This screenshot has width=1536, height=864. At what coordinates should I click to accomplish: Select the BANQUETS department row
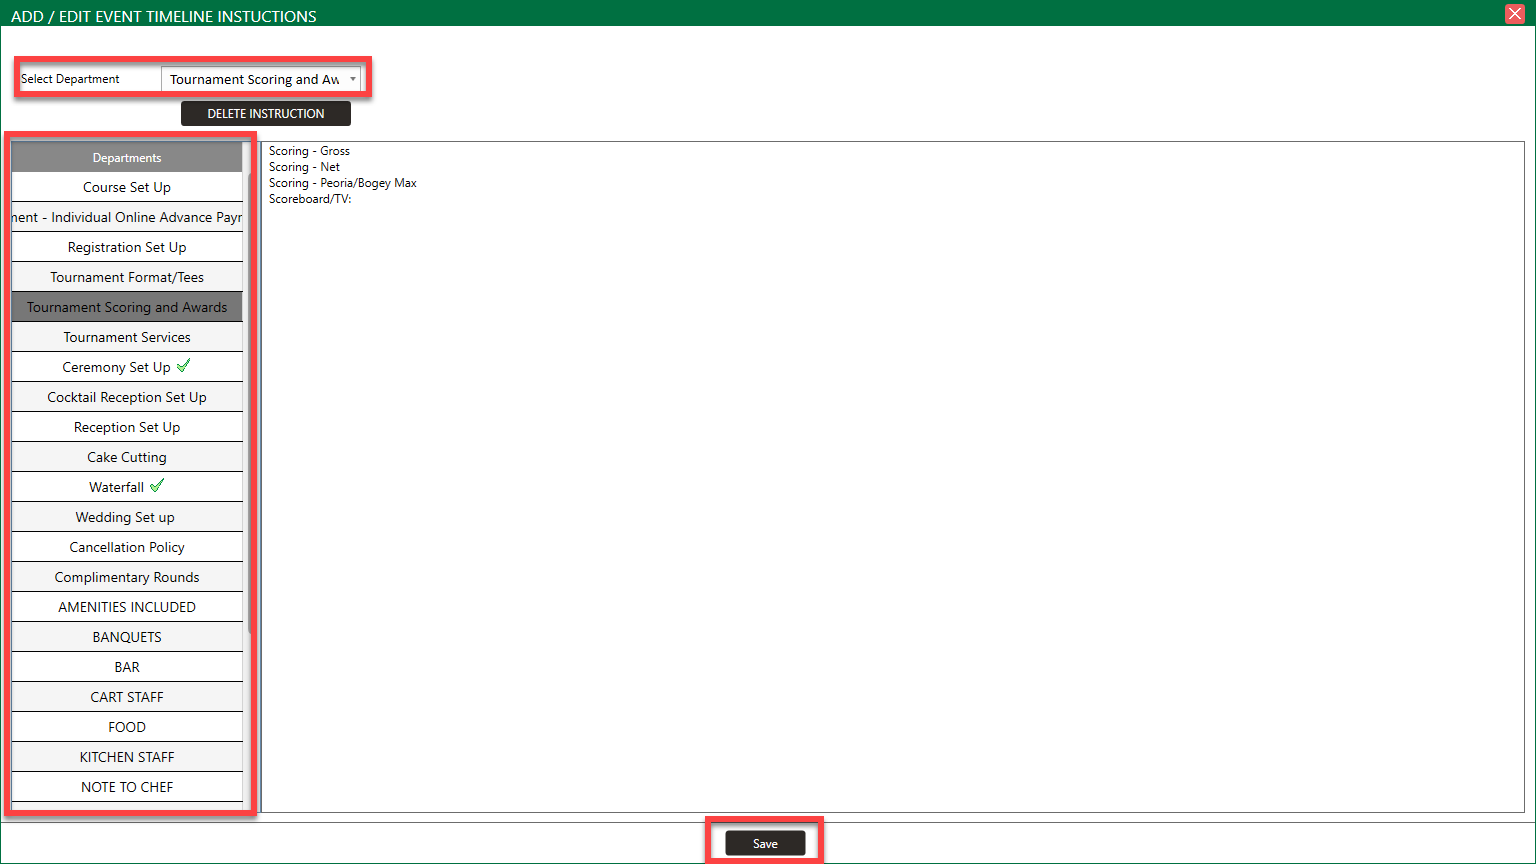127,637
